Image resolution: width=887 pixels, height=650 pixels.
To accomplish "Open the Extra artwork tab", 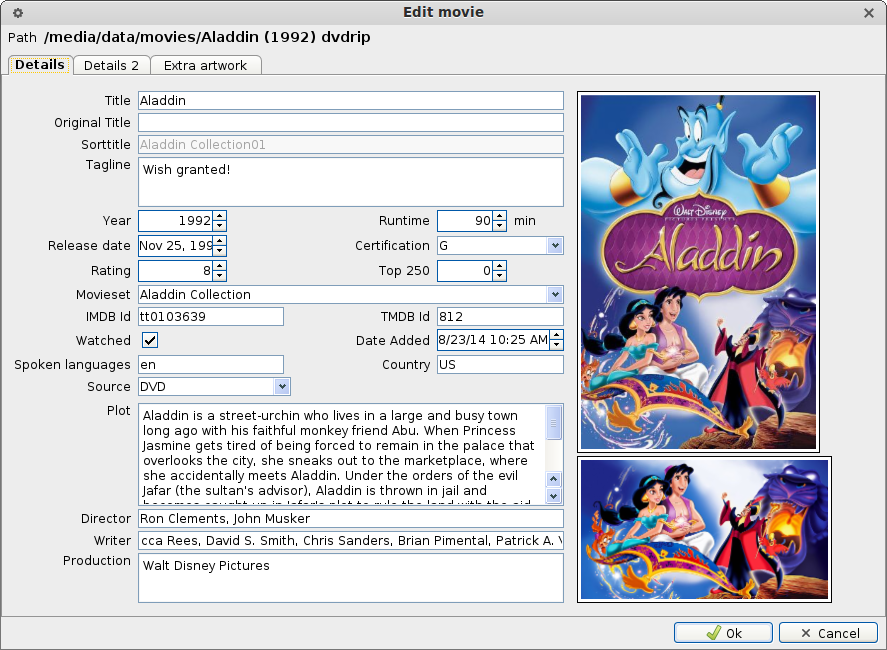I will 205,66.
